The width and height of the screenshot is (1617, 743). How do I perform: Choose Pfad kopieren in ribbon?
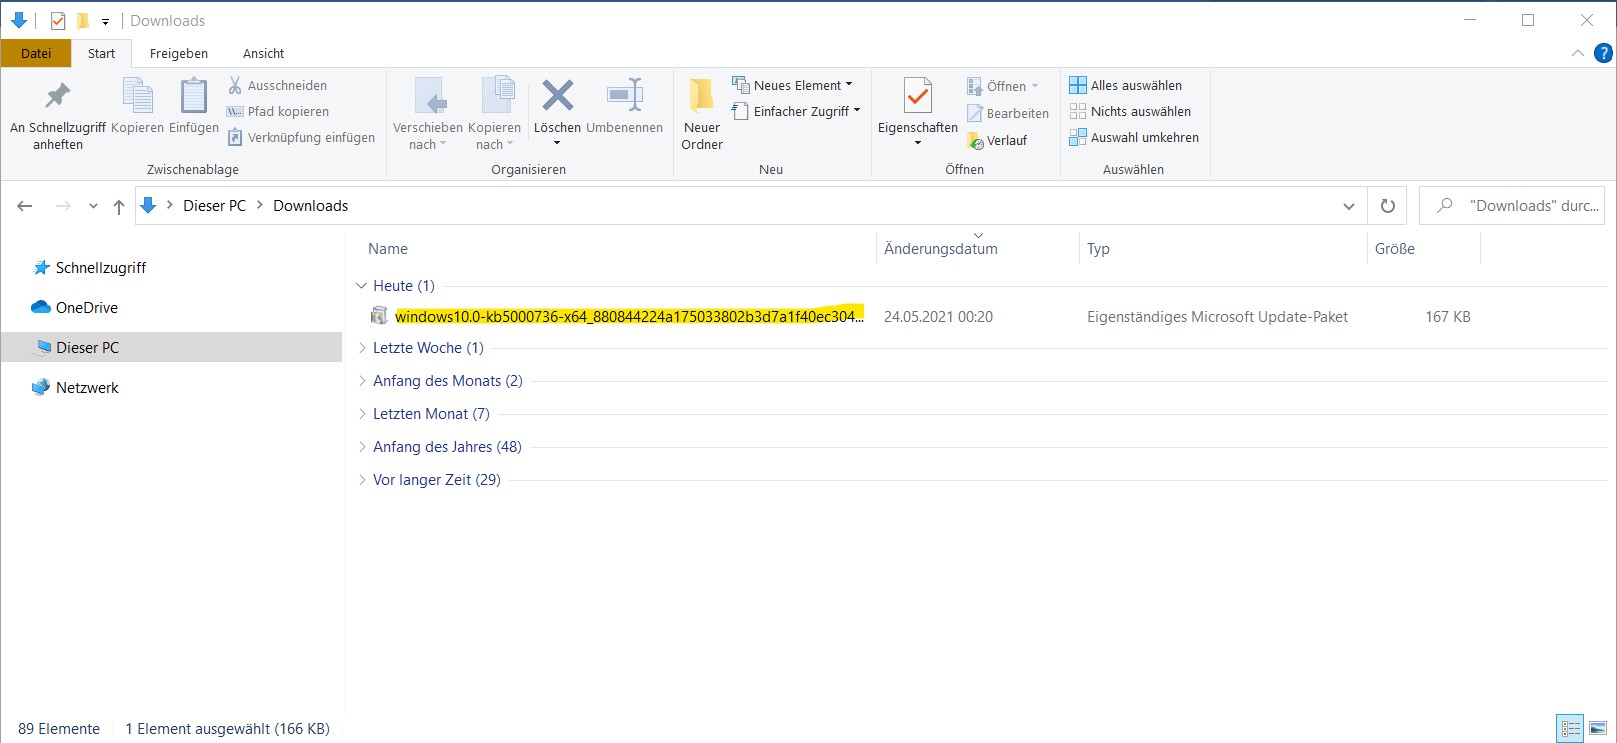[278, 111]
